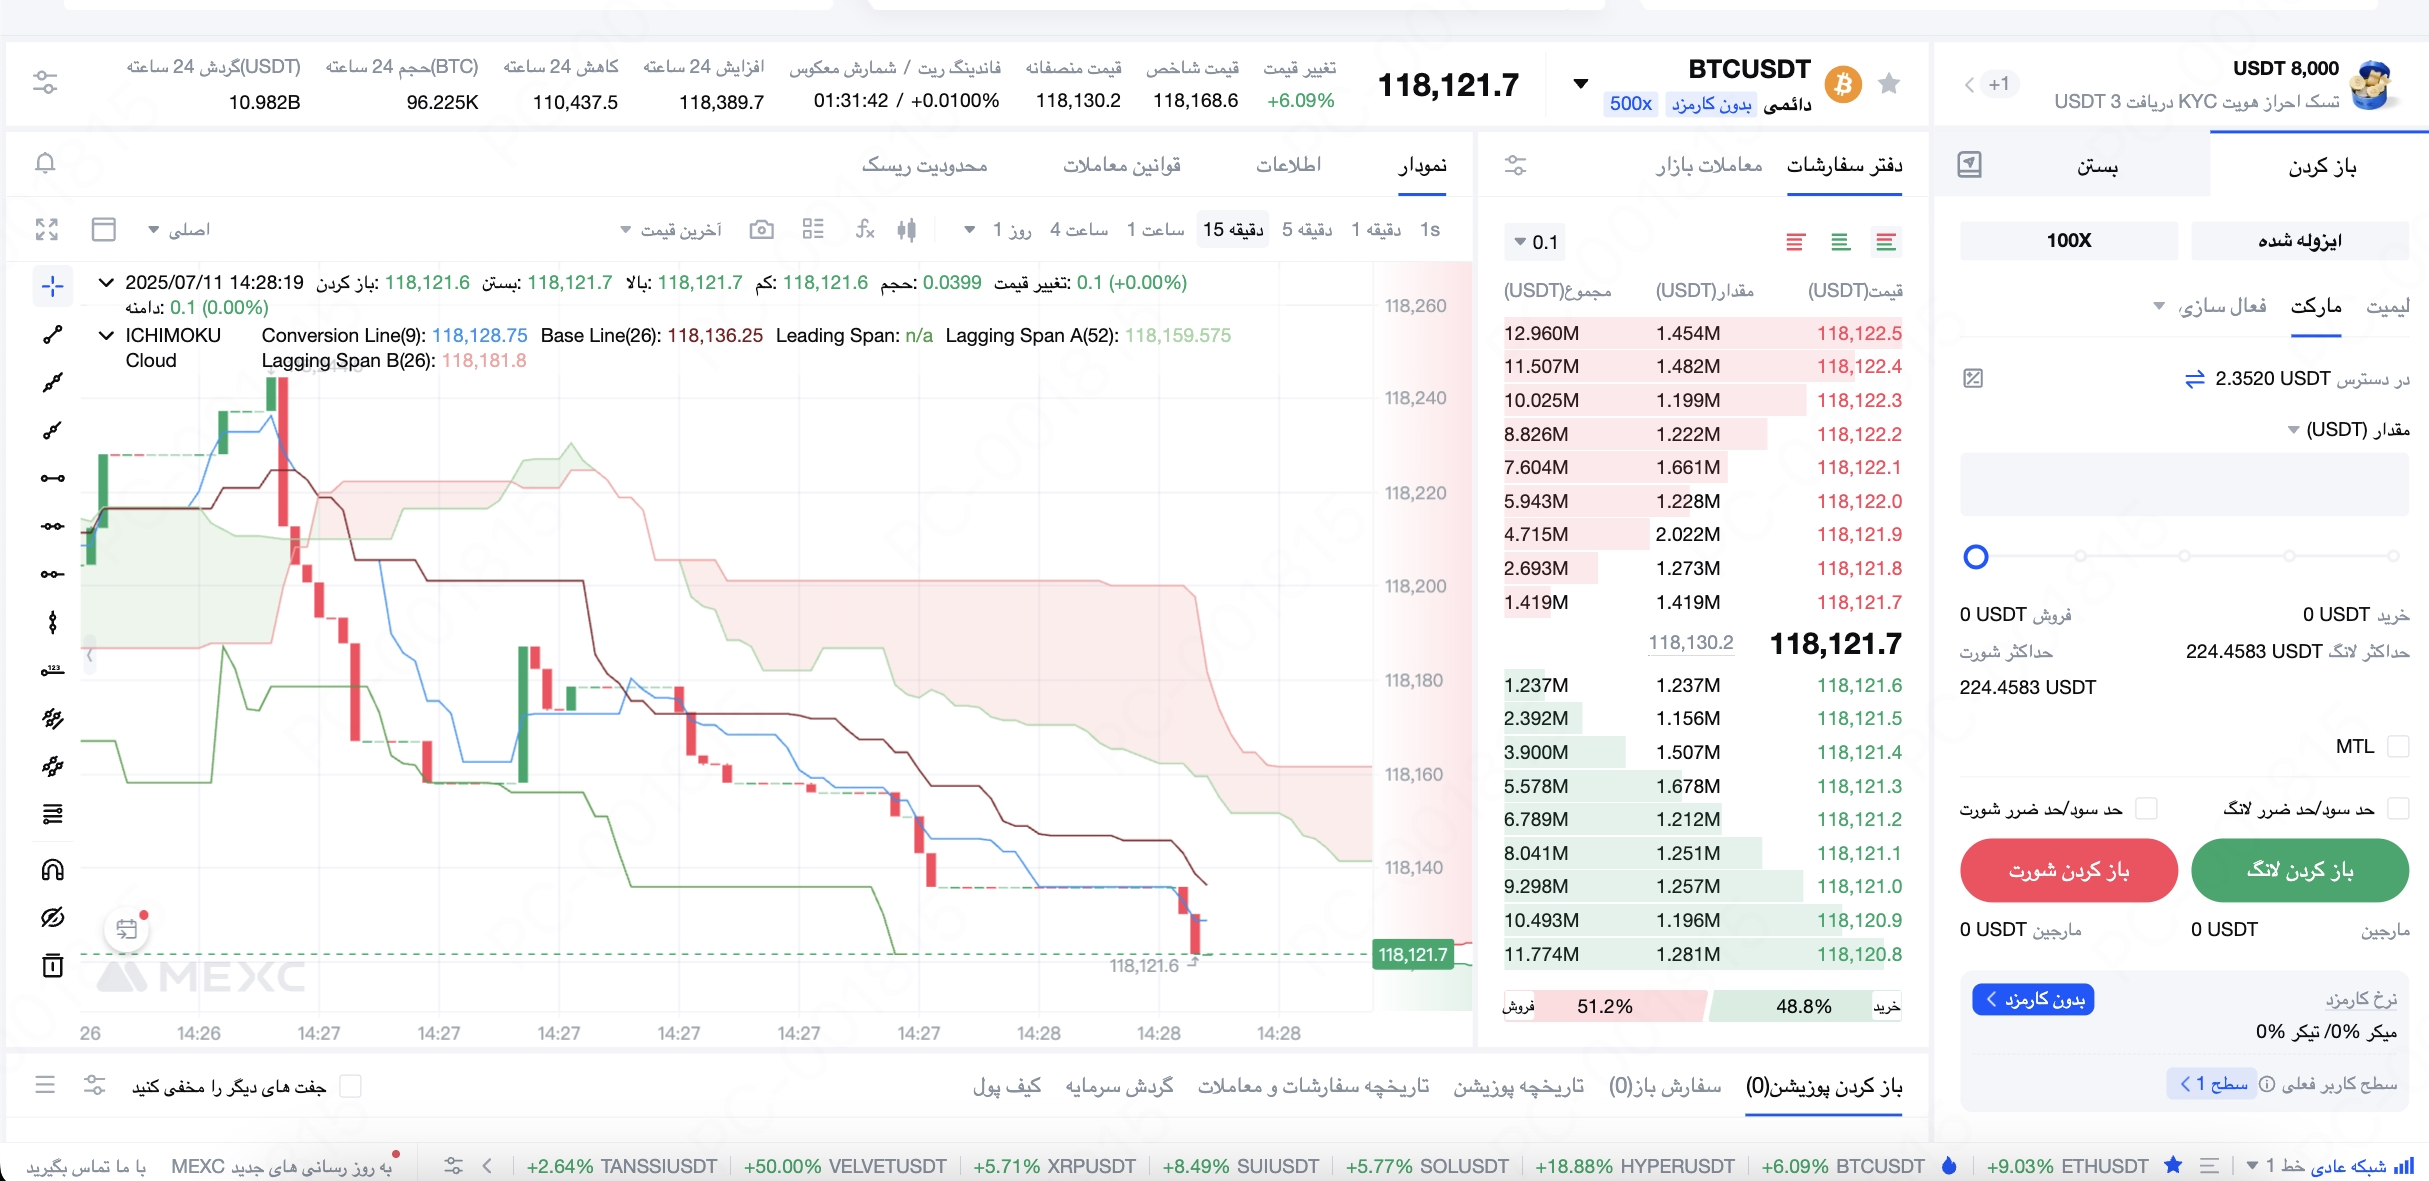Screen dimensions: 2429x1181
Task: Switch to the Risk Limit tab
Action: (x=925, y=165)
